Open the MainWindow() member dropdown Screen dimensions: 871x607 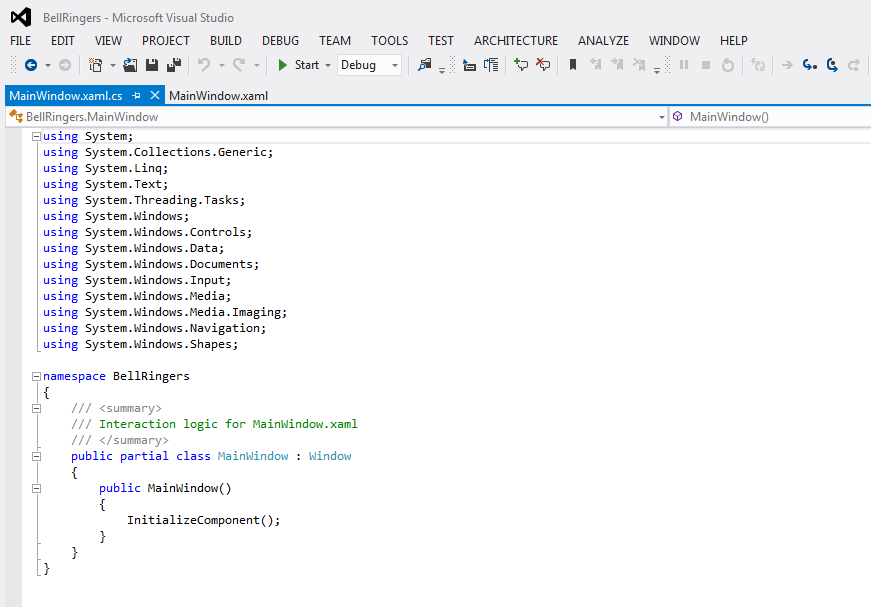(x=770, y=117)
